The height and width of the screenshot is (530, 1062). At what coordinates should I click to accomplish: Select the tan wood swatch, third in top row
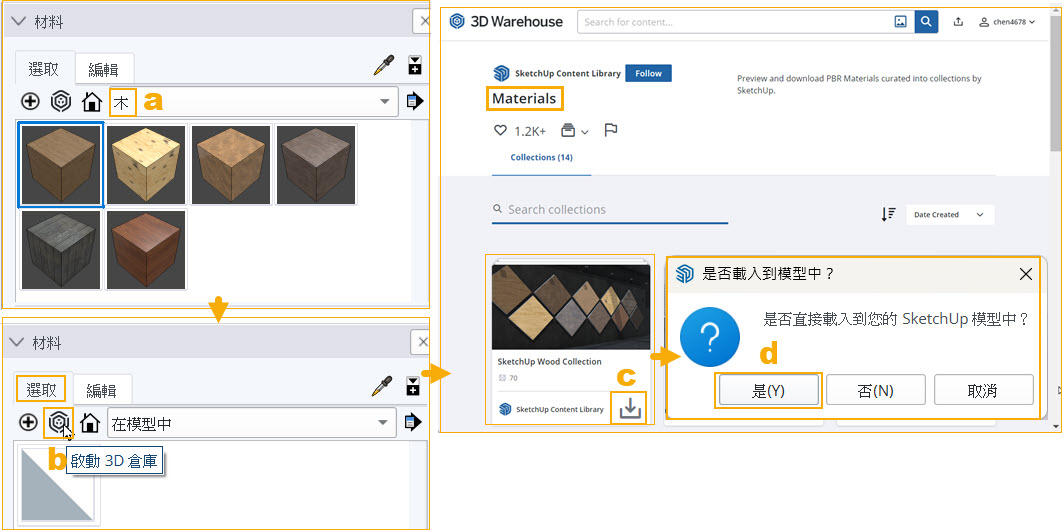[x=231, y=165]
